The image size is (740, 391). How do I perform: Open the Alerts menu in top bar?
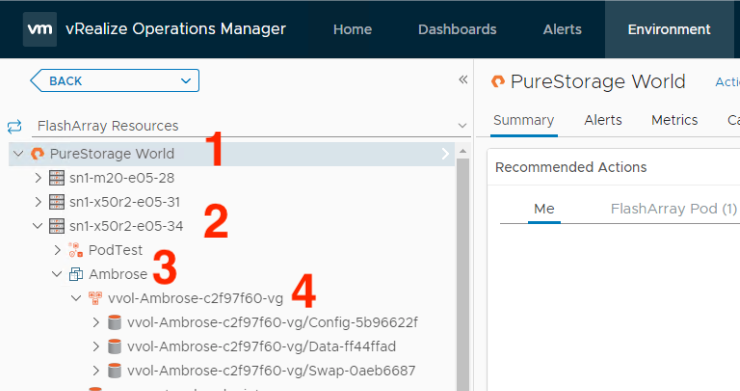pyautogui.click(x=563, y=29)
